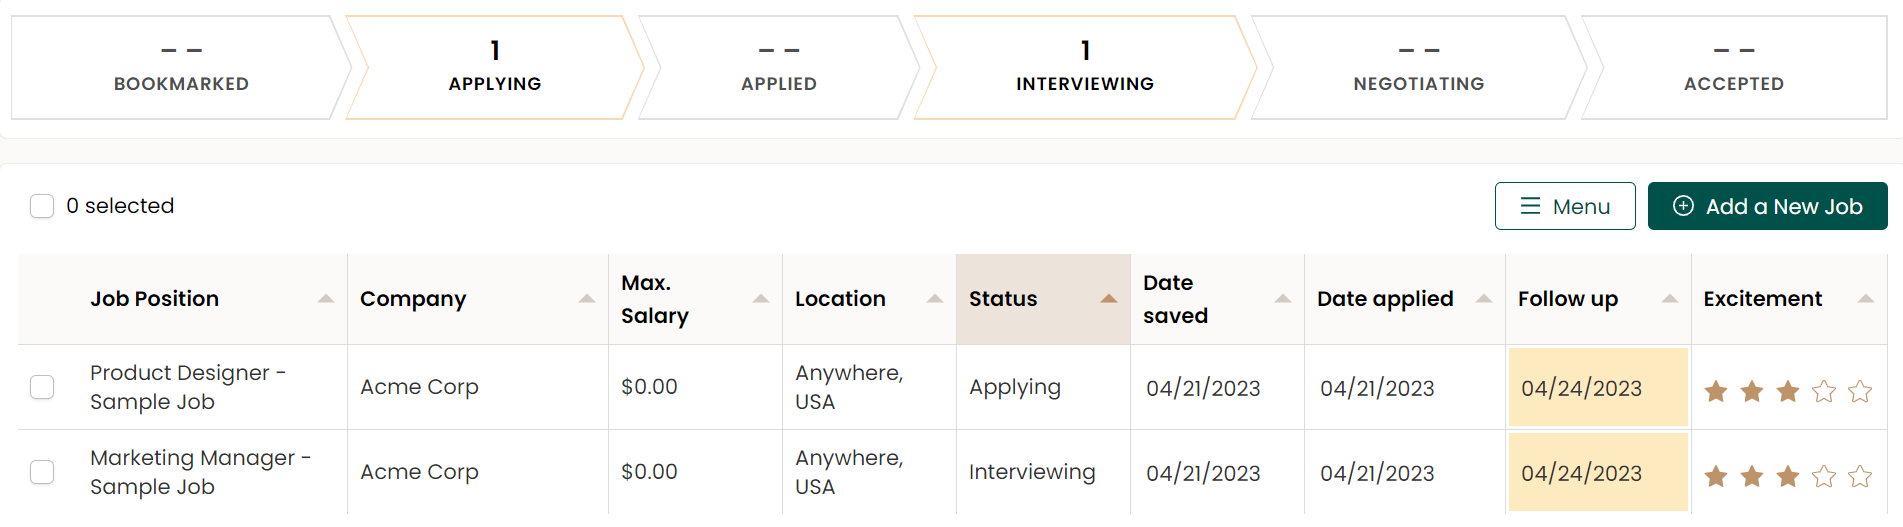Viewport: 1903px width, 527px height.
Task: Click the fourth star for Marketing Manager excitement
Action: (1823, 476)
